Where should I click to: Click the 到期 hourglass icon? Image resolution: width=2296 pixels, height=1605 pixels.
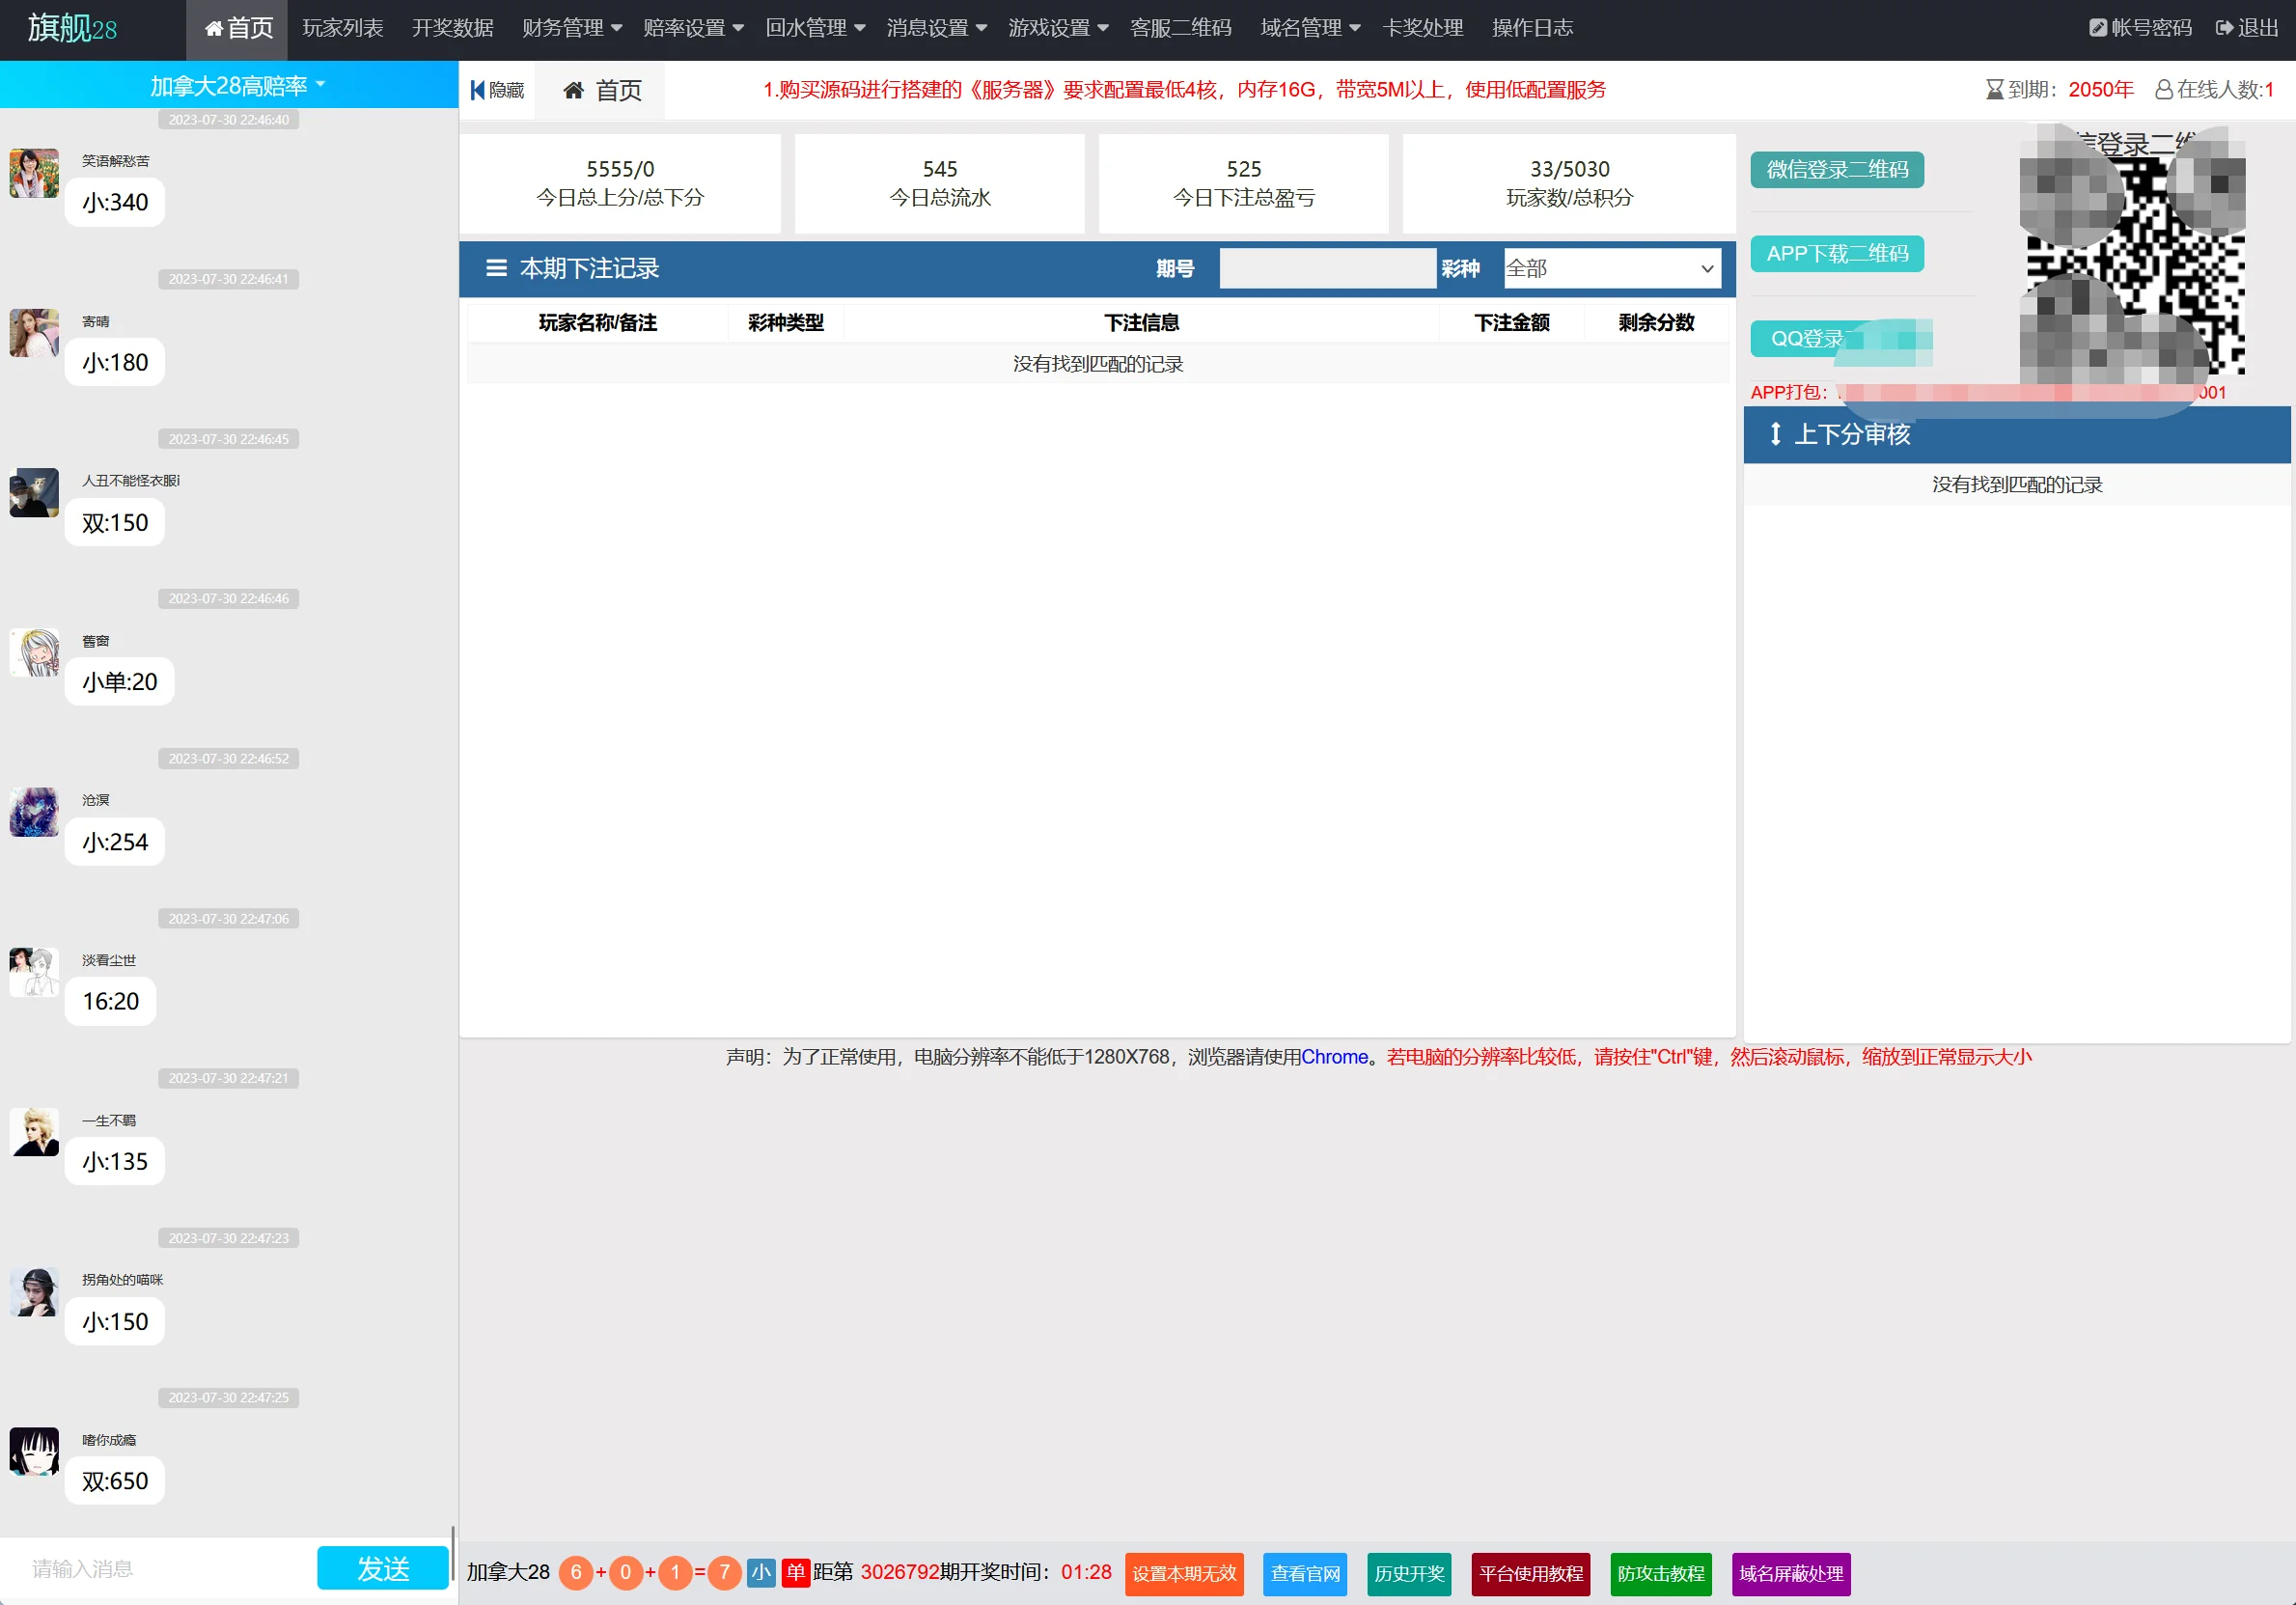1994,90
